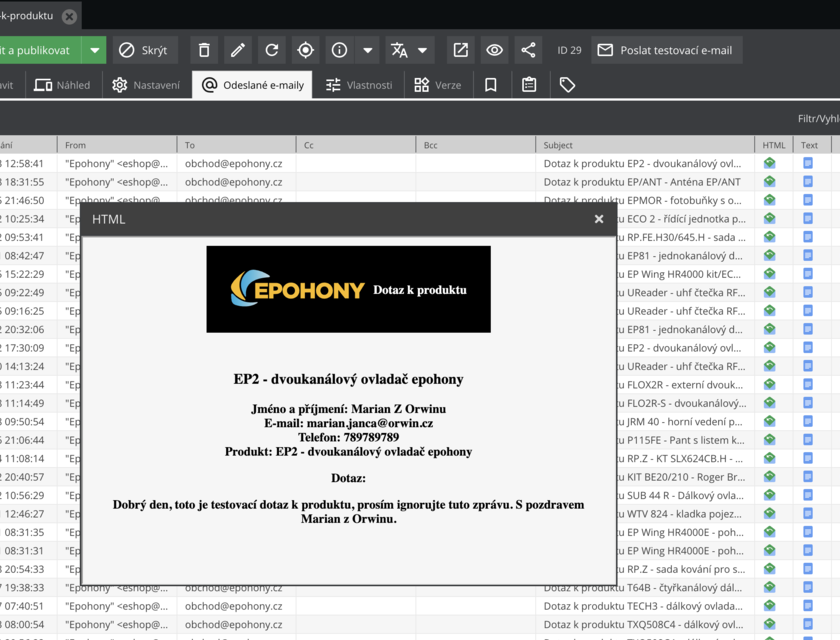Click the refresh reload icon
The width and height of the screenshot is (840, 640).
[272, 50]
